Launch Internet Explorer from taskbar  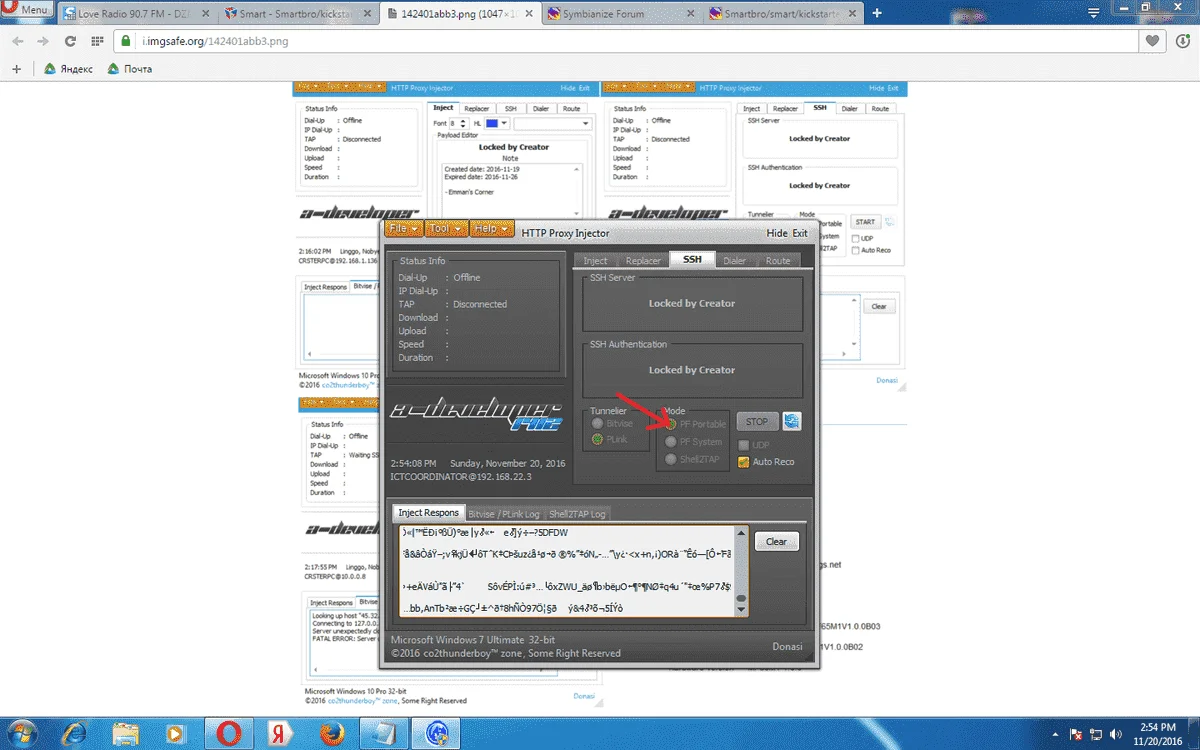pos(76,733)
